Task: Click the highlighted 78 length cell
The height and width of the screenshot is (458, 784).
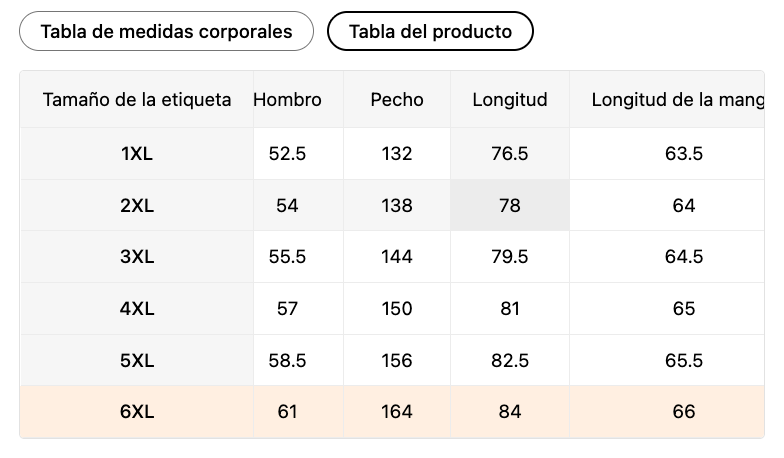Action: click(x=510, y=205)
